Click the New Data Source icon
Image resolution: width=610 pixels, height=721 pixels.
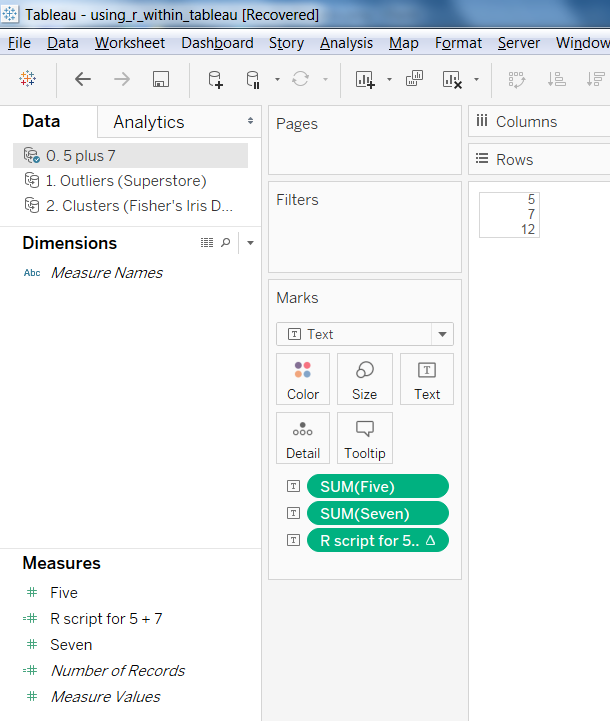[216, 79]
